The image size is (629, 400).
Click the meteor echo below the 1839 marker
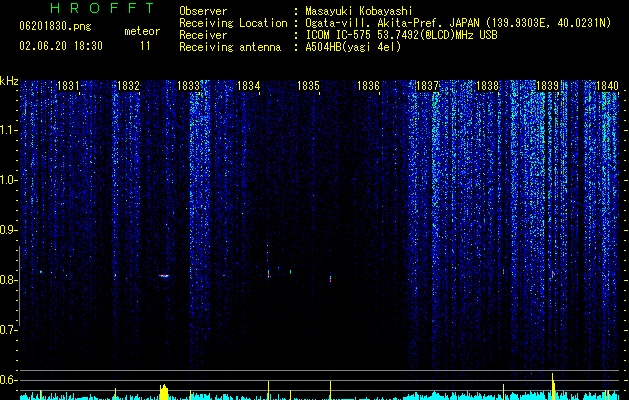(x=553, y=275)
